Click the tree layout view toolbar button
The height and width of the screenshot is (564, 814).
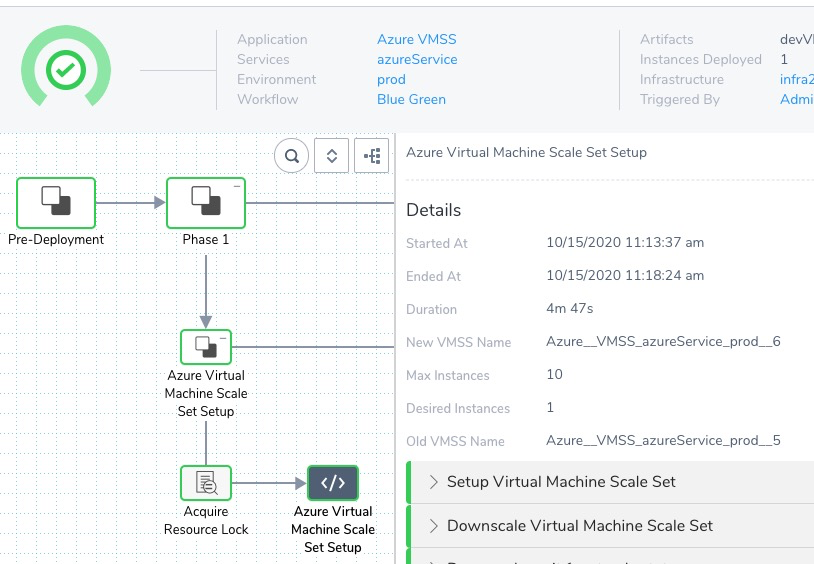pyautogui.click(x=372, y=155)
